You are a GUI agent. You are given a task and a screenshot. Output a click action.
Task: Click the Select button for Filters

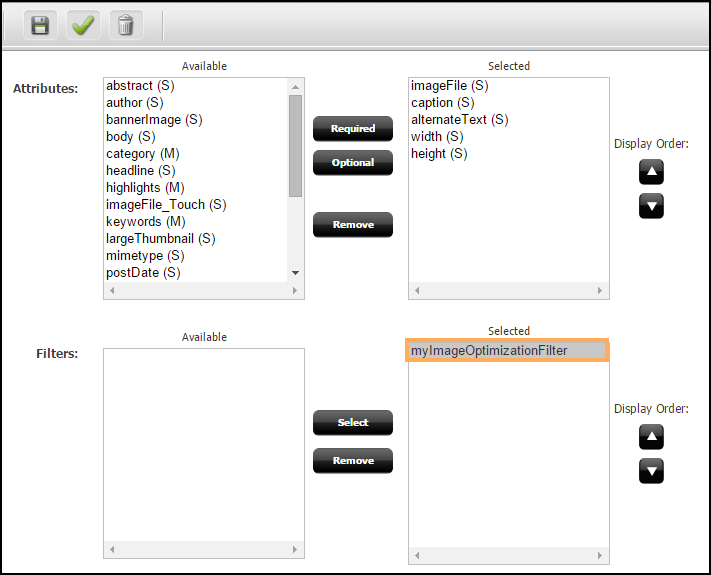coord(353,422)
